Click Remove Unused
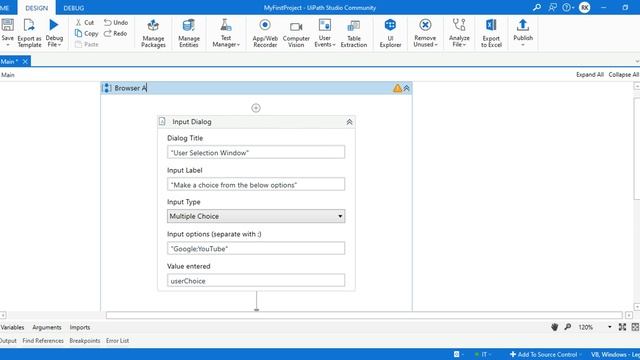This screenshot has height=360, width=640. [425, 33]
